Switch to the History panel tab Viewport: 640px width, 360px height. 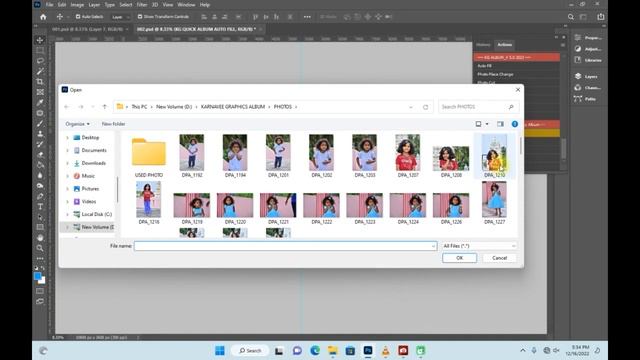click(483, 45)
